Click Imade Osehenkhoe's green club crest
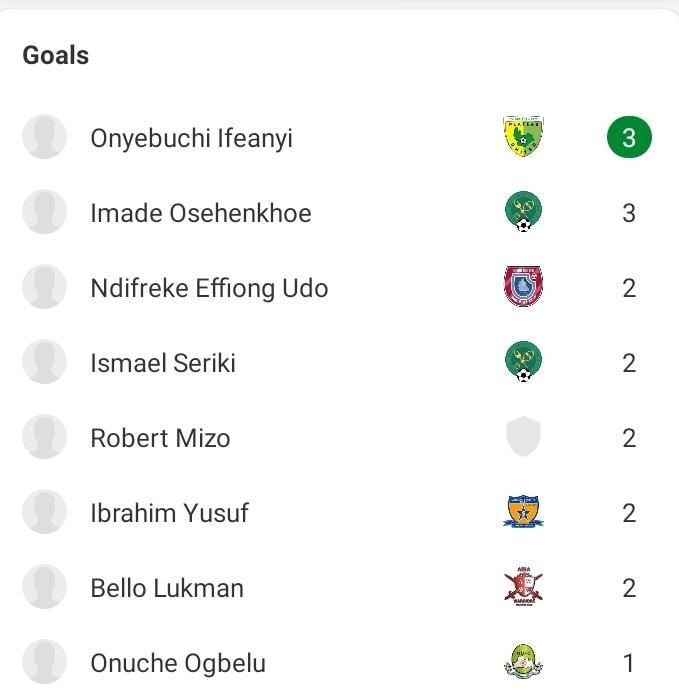The height and width of the screenshot is (696, 679). pyautogui.click(x=523, y=213)
